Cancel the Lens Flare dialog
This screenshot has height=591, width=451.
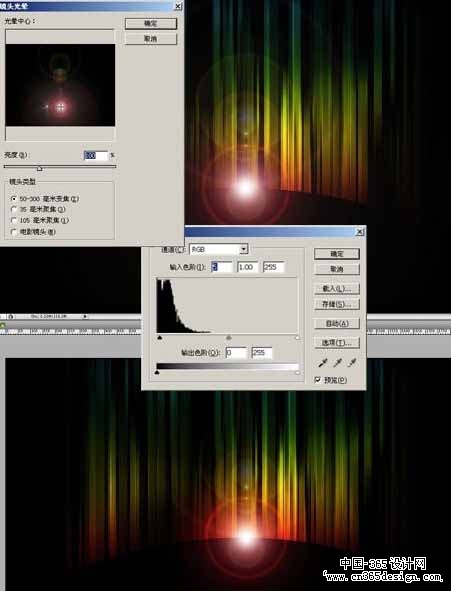(151, 39)
